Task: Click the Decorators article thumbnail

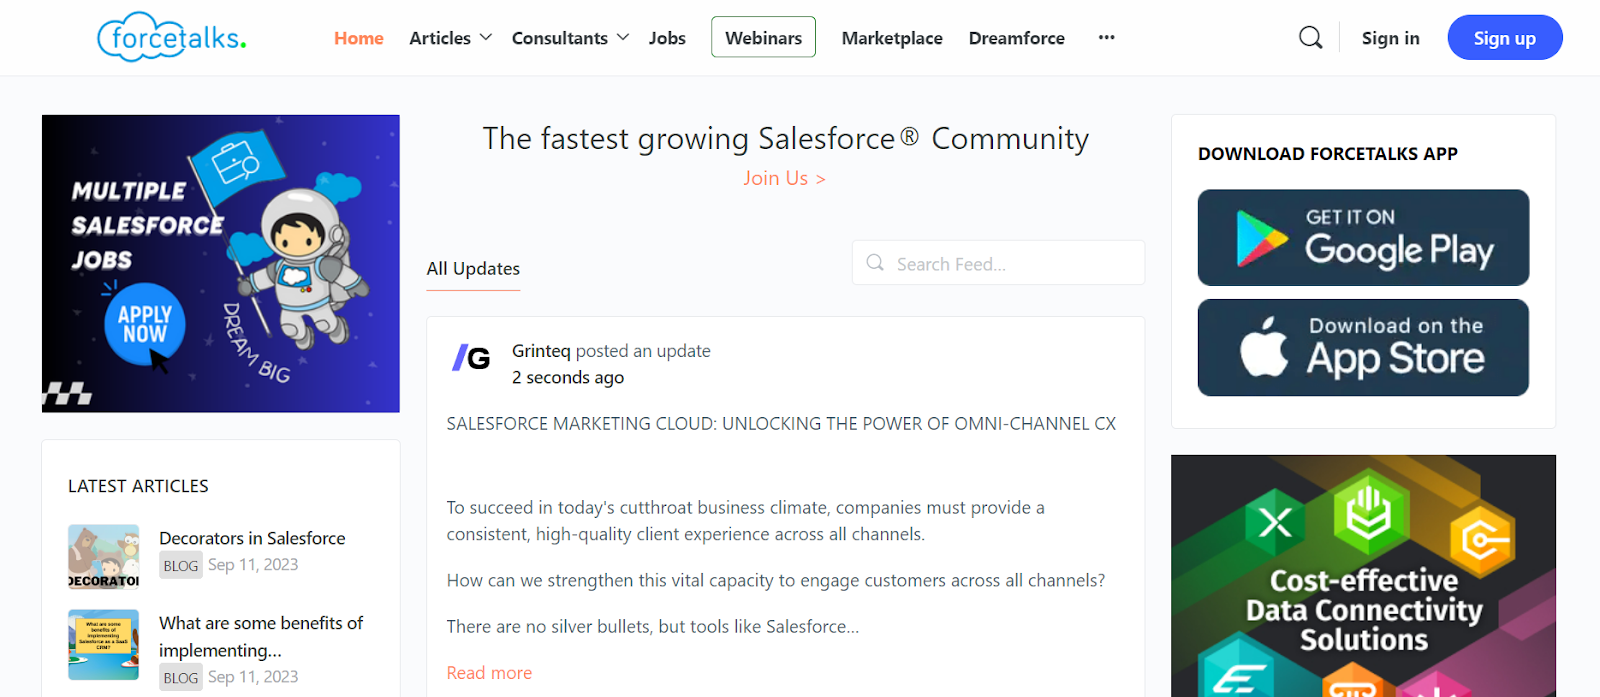Action: [x=104, y=557]
